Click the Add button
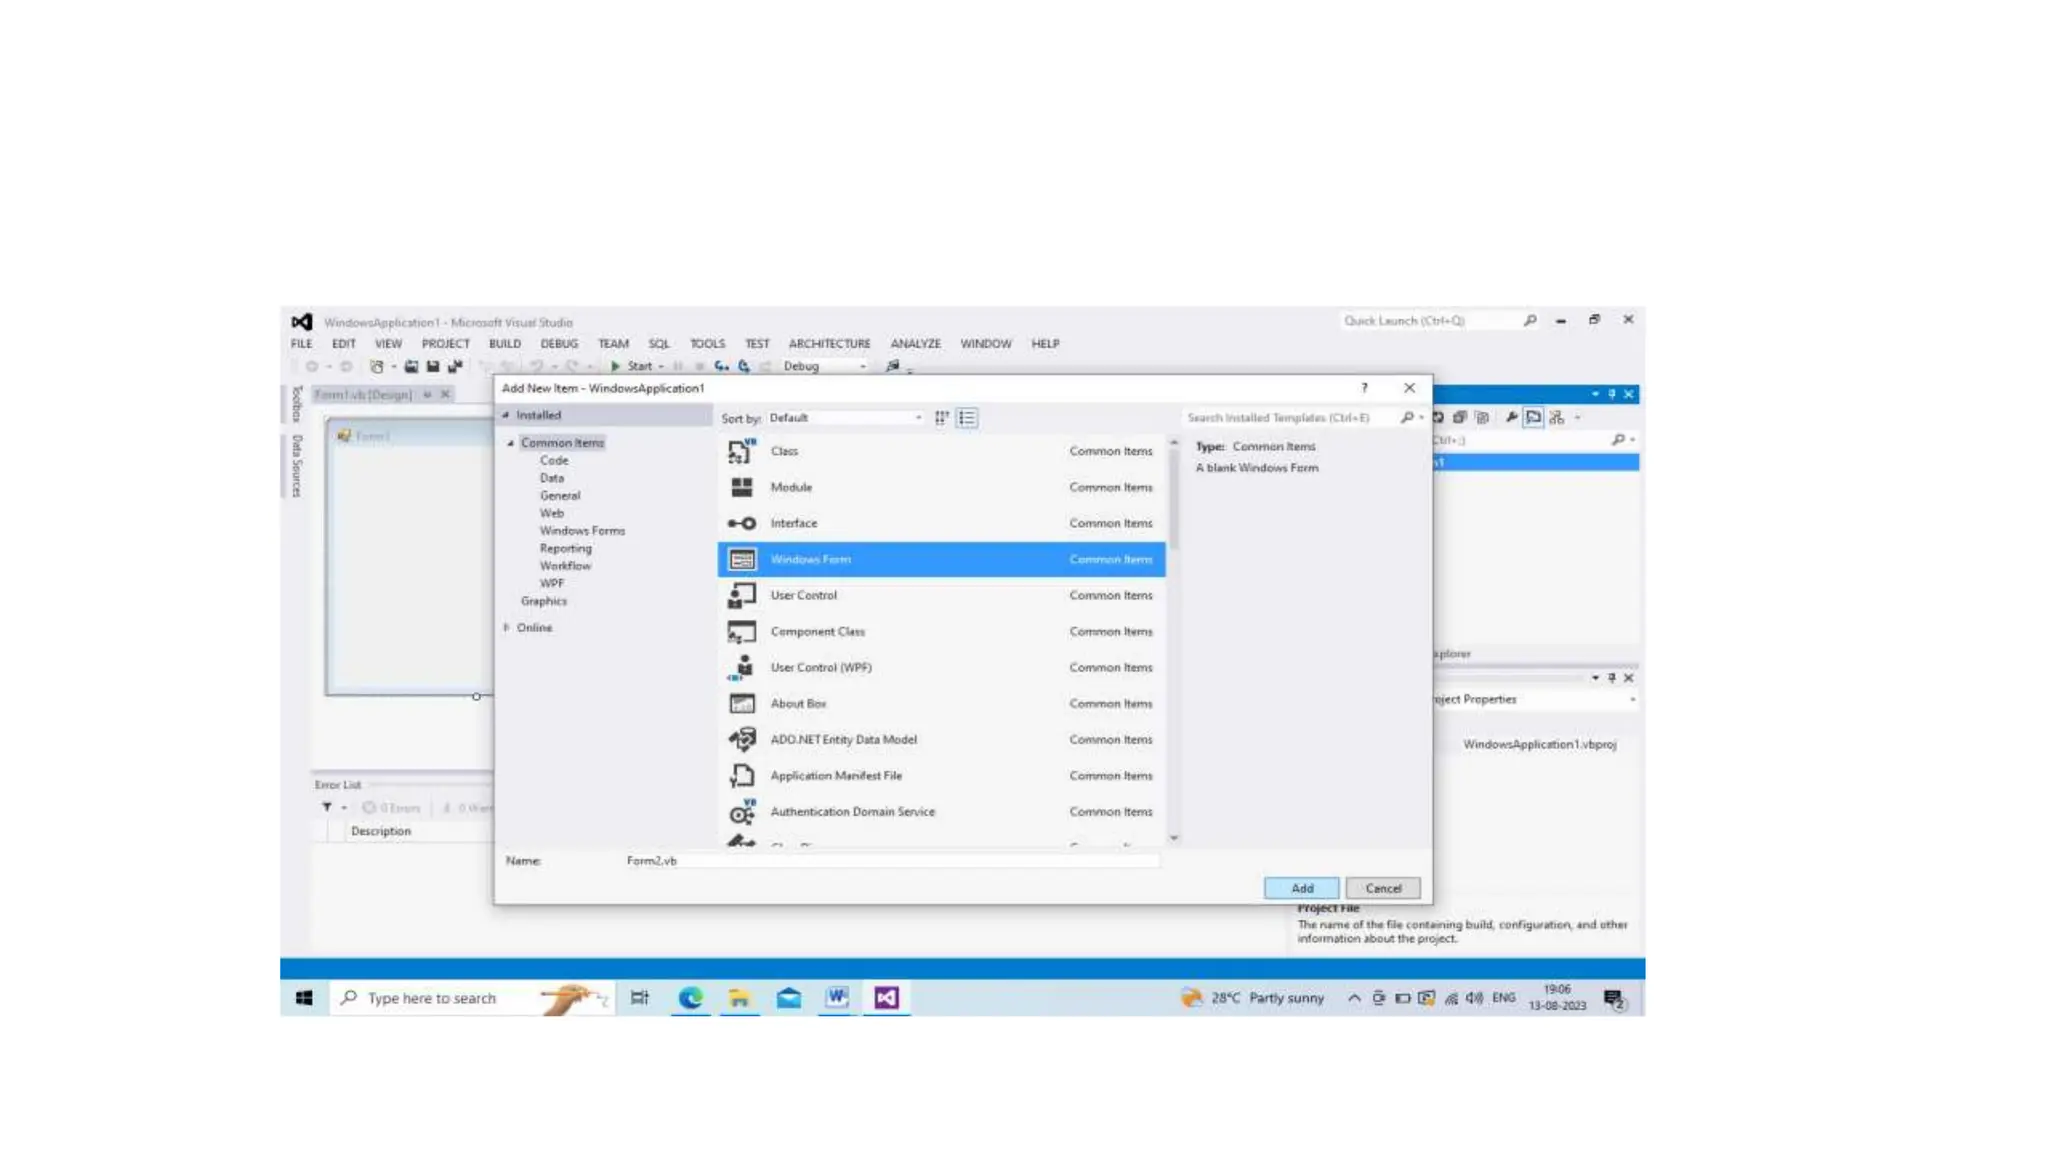 point(1301,888)
